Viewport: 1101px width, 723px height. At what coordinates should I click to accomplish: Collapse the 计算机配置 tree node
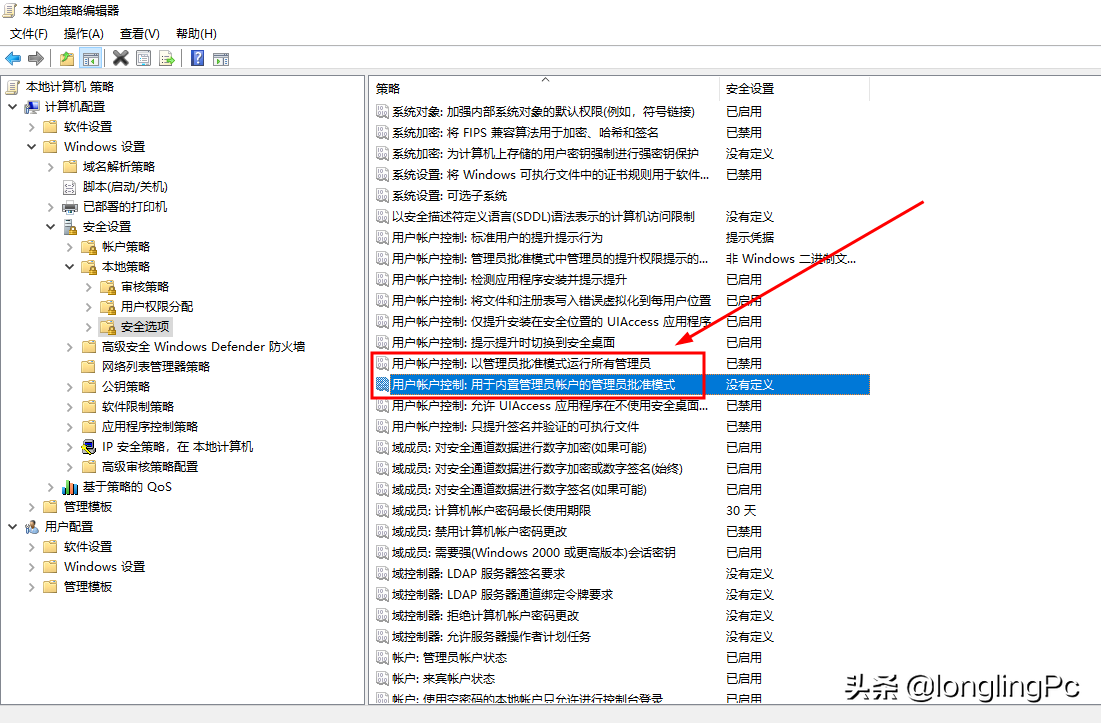point(13,107)
